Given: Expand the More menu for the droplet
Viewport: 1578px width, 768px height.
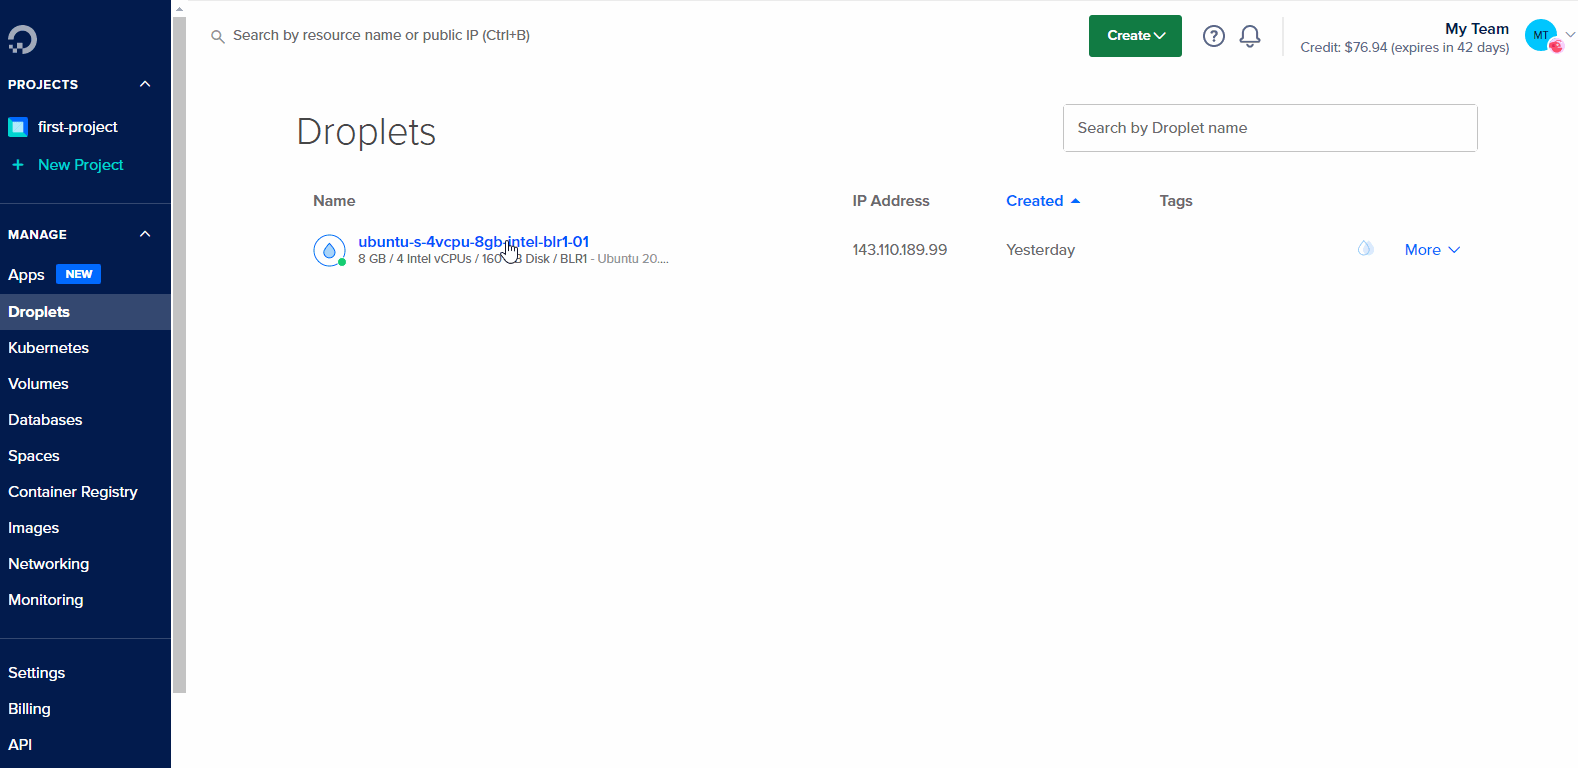Looking at the screenshot, I should click(1432, 250).
